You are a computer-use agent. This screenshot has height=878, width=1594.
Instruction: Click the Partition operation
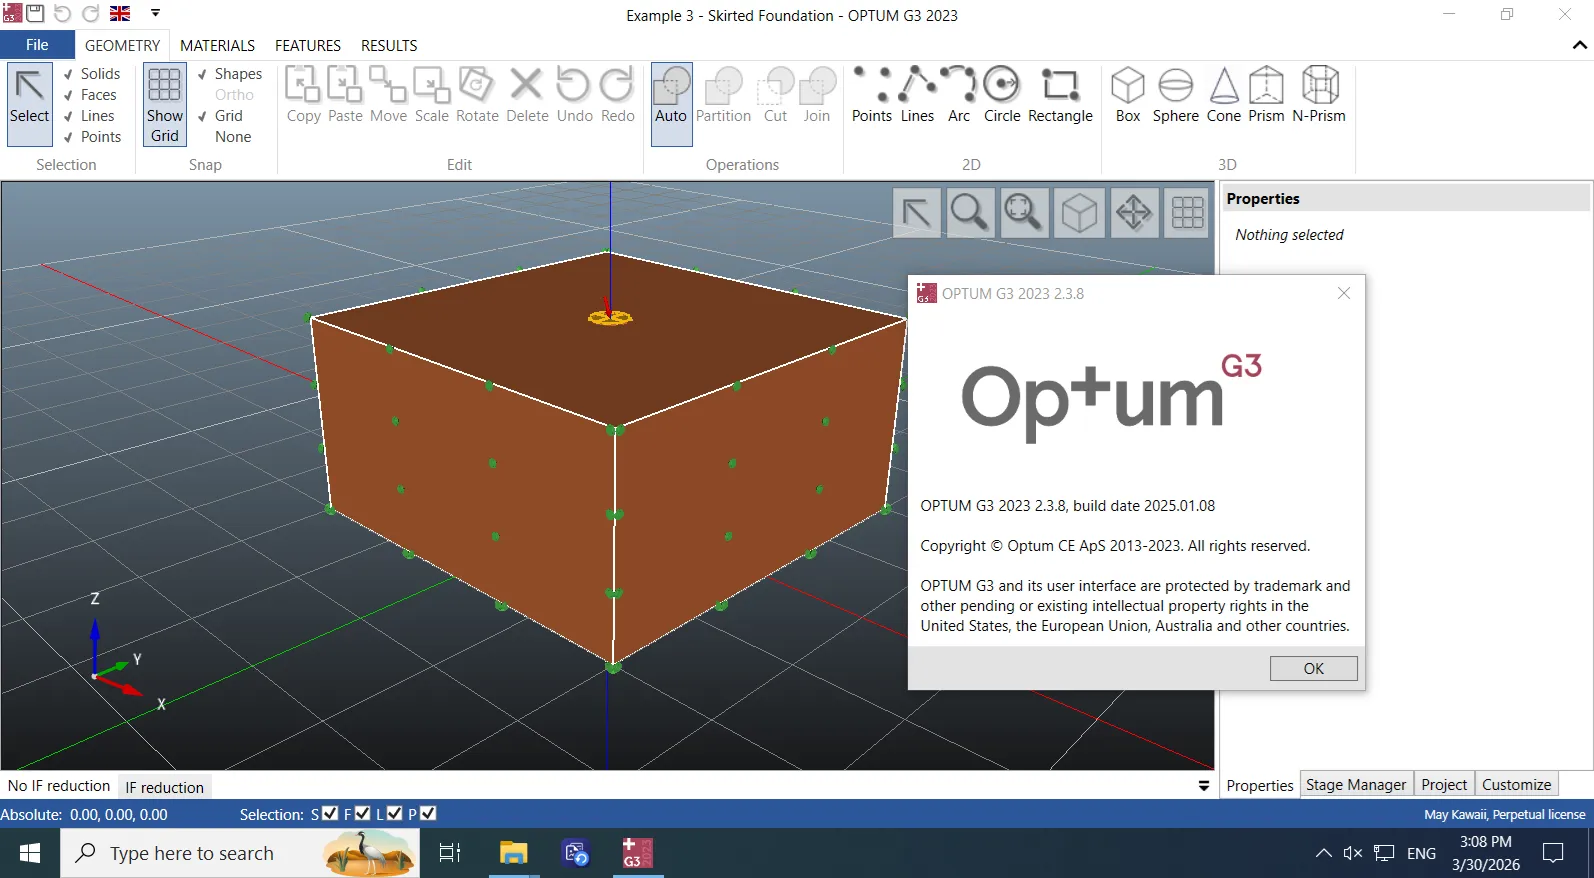pos(723,95)
